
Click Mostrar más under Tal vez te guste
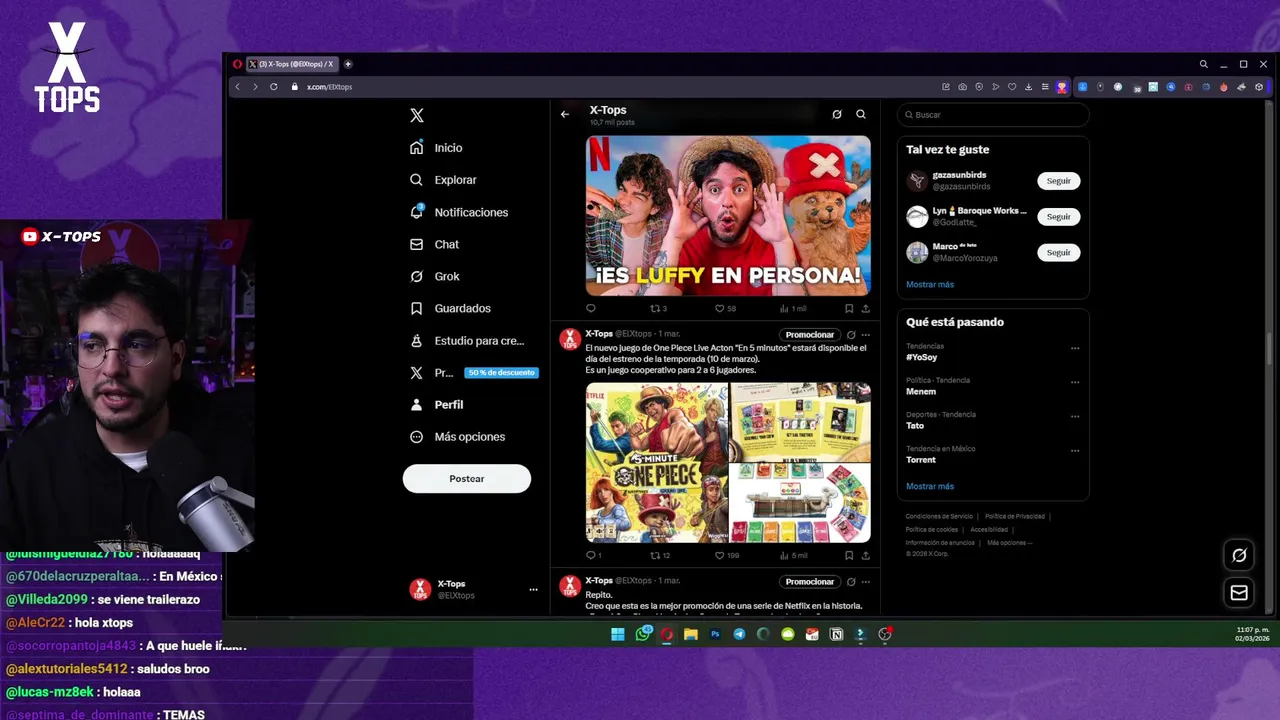tap(930, 284)
